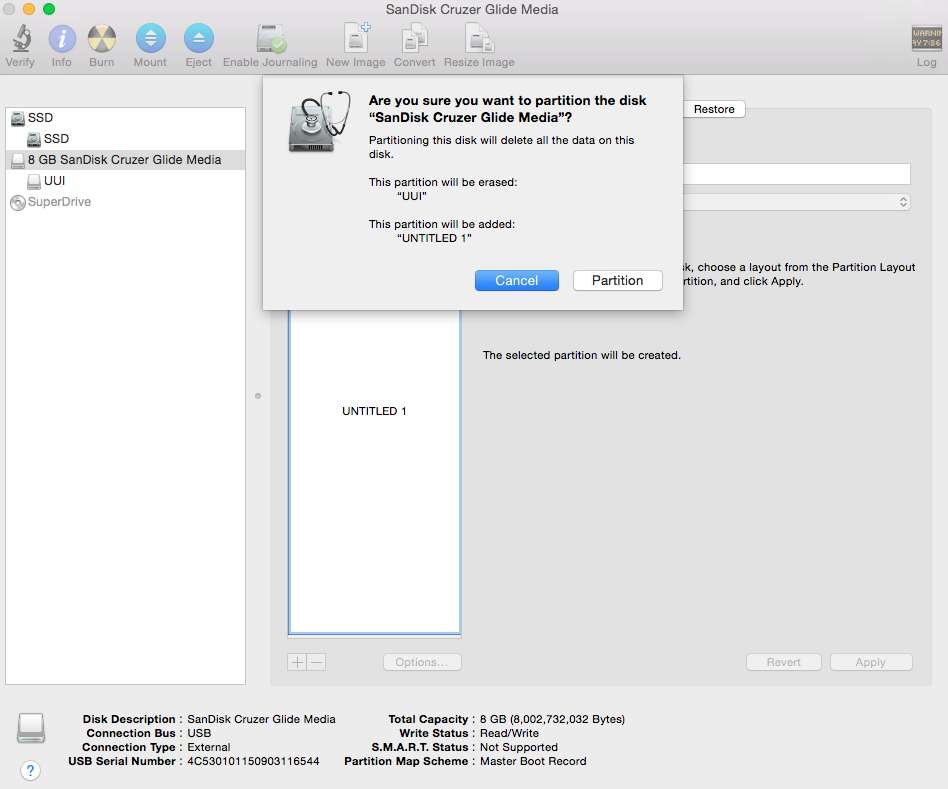Click S.M.A.R.T. Status Not Supported value
This screenshot has width=948, height=789.
tap(519, 747)
